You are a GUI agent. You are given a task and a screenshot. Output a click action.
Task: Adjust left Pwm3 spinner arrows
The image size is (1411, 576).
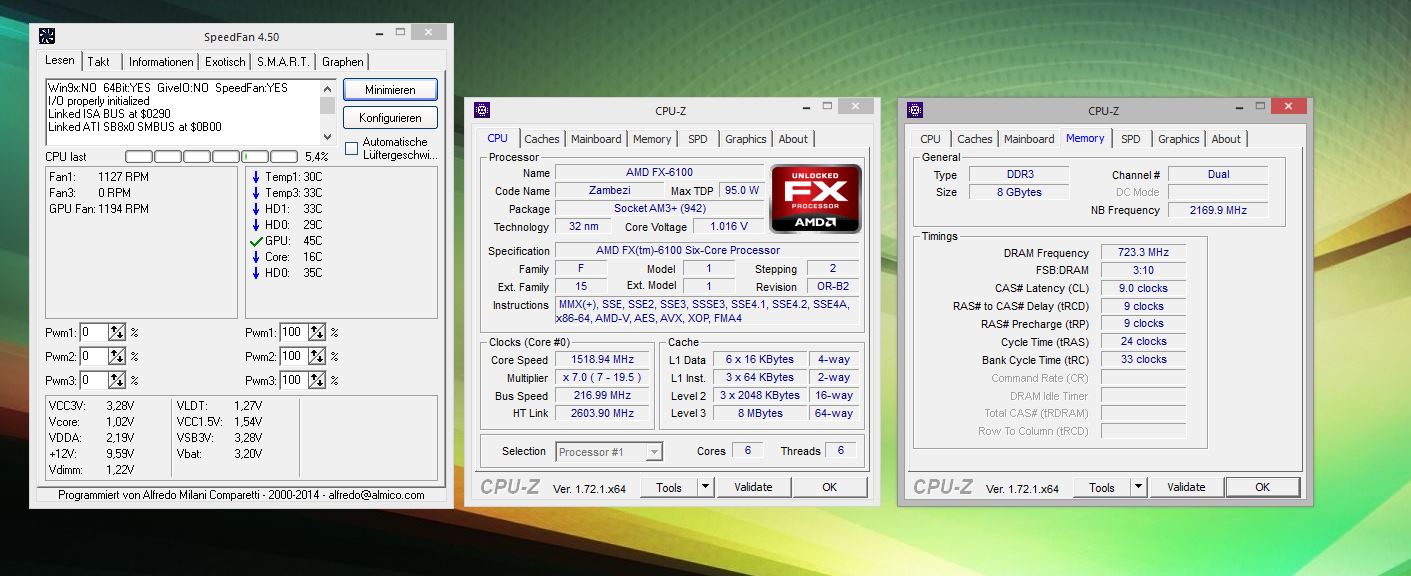pos(117,380)
